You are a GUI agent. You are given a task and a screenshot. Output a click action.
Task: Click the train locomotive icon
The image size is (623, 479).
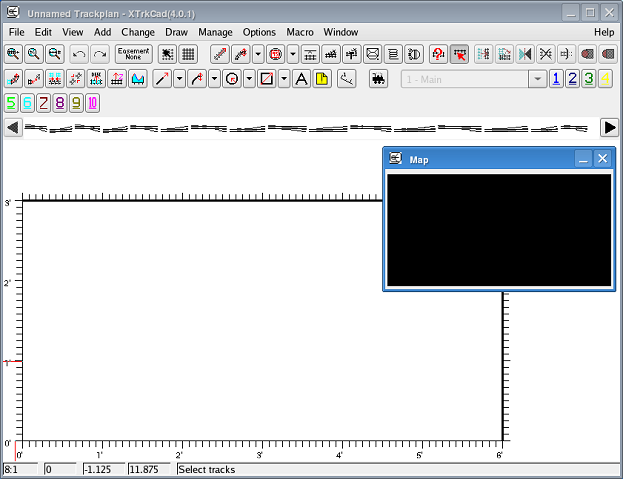coord(378,79)
